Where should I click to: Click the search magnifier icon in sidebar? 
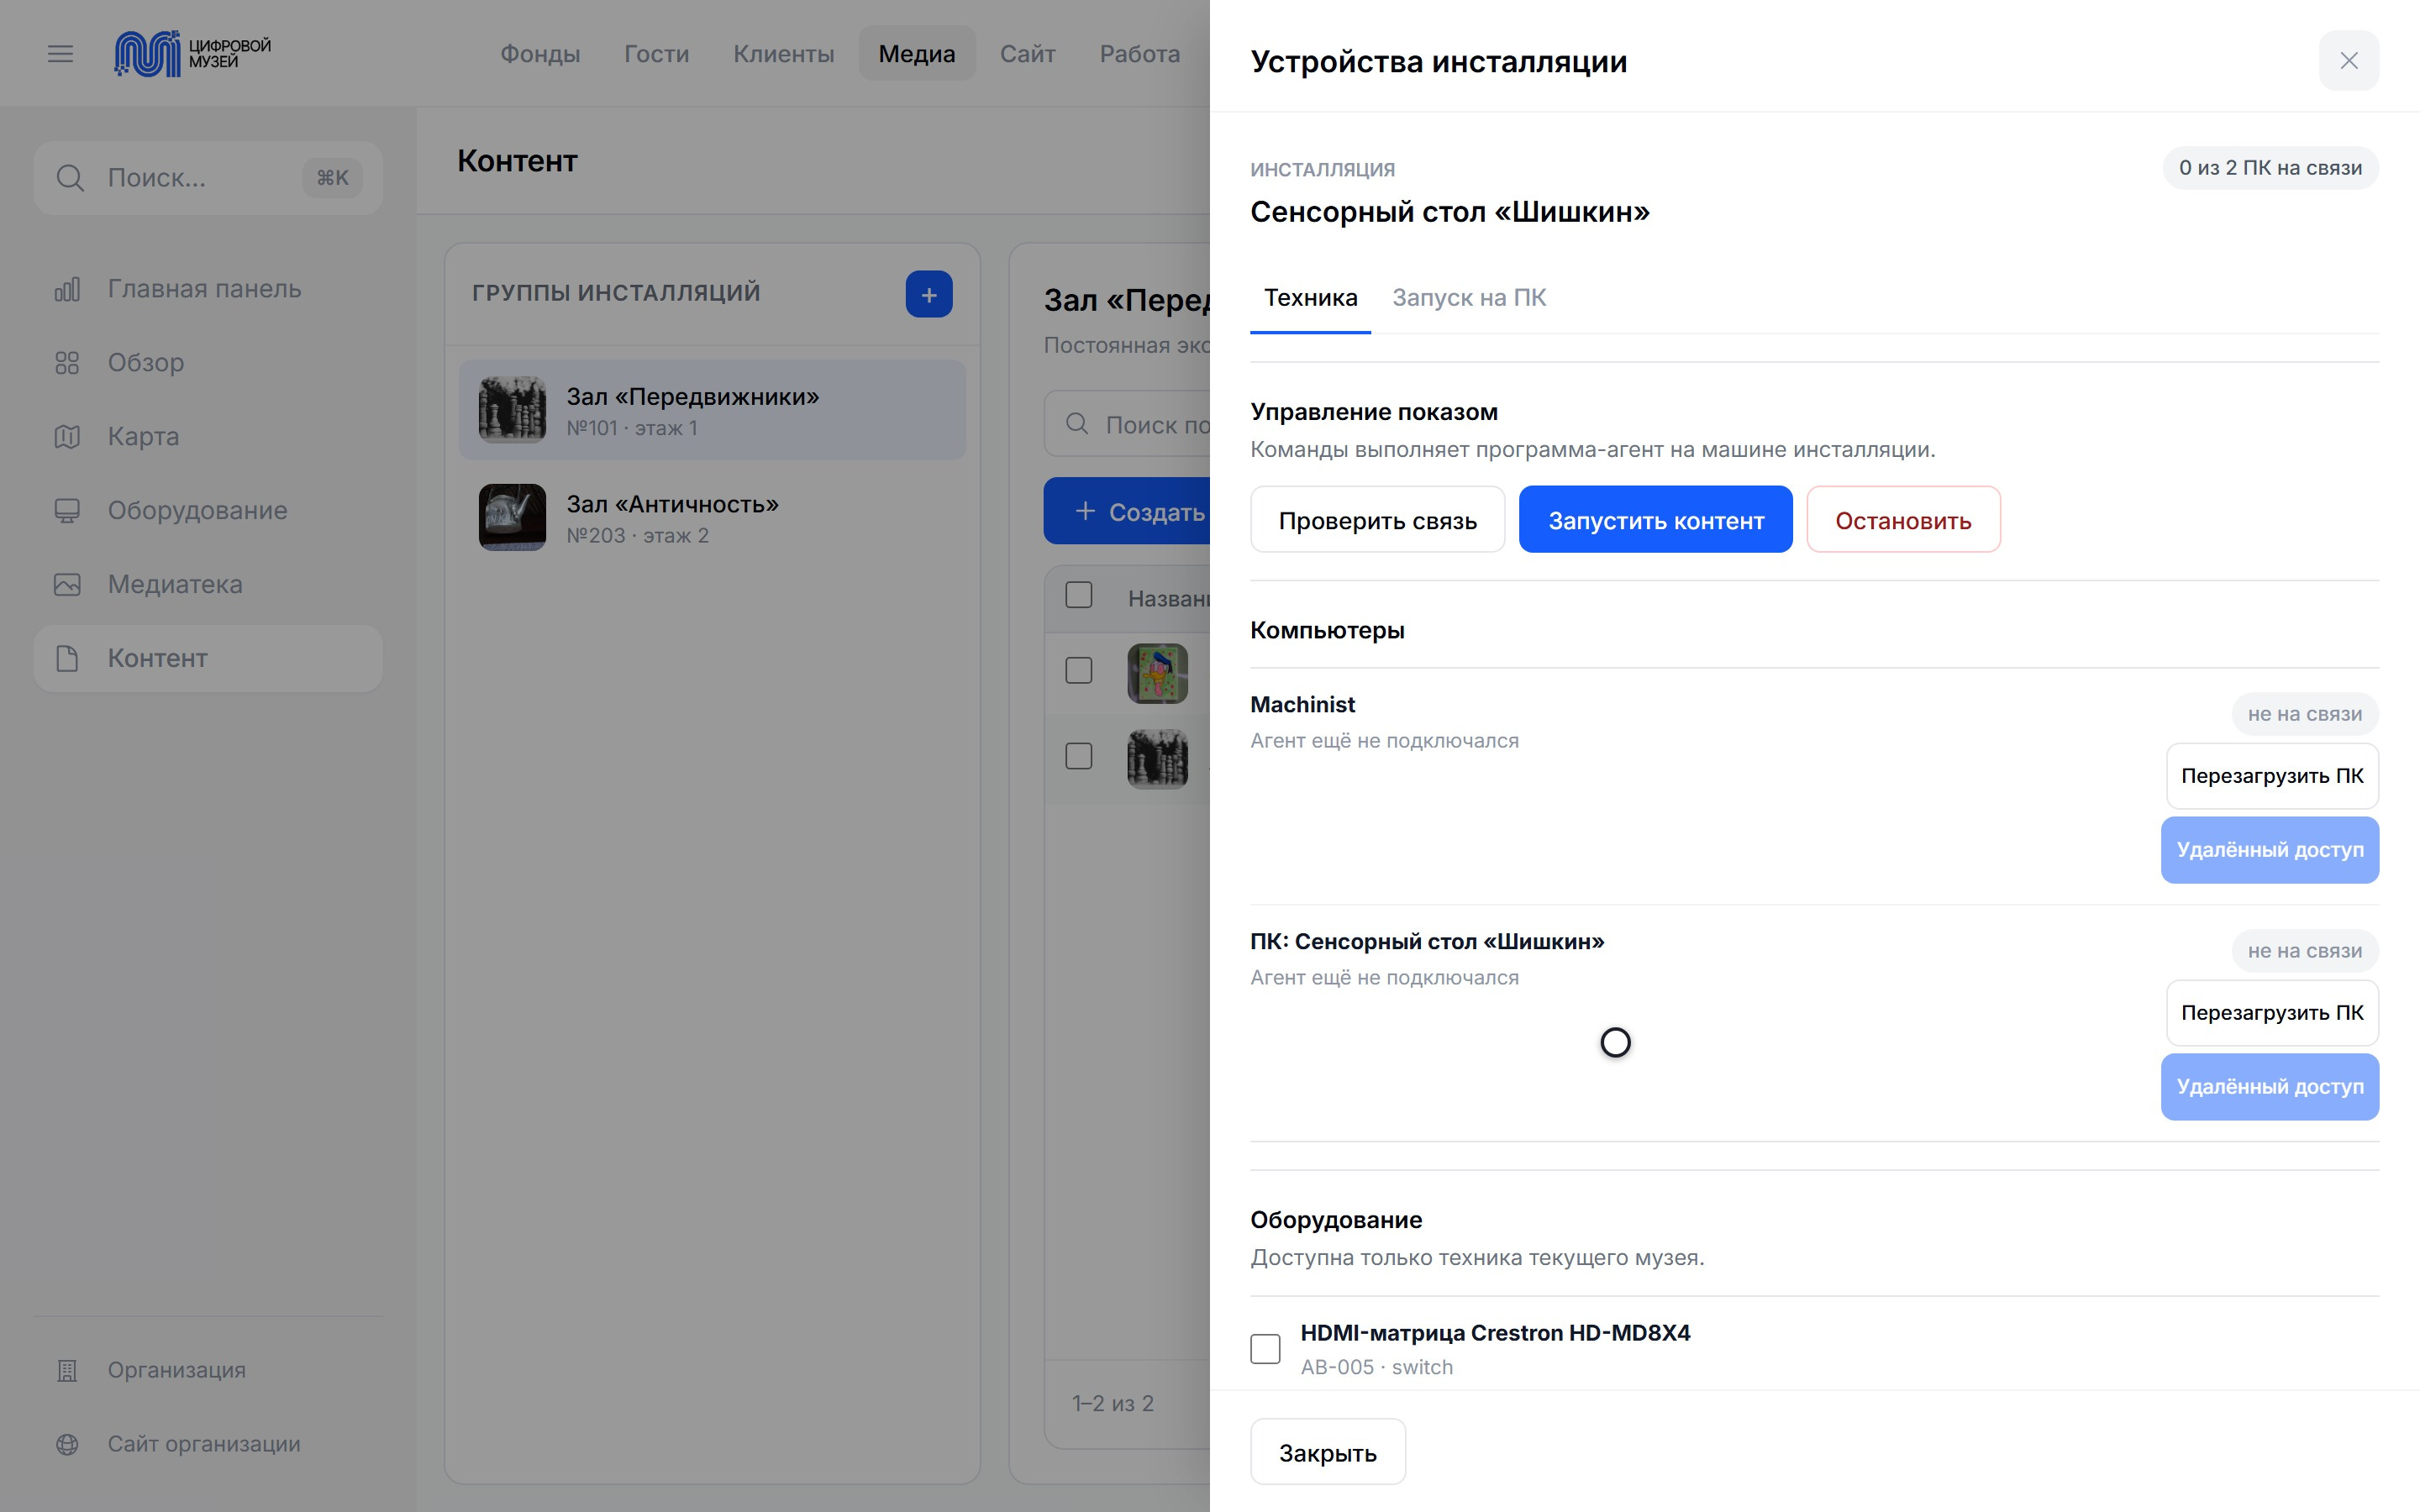(70, 178)
